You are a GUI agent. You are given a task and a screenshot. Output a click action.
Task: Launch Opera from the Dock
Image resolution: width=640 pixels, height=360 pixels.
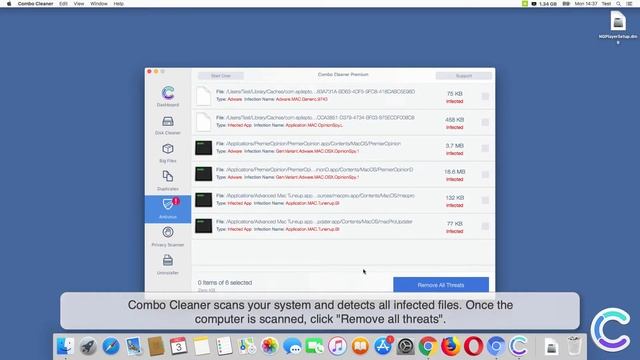473,346
